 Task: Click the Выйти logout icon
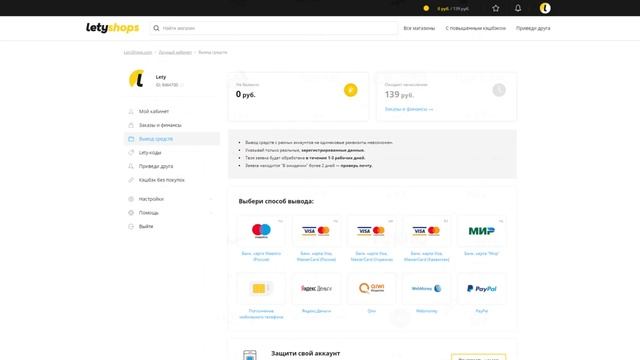point(131,227)
